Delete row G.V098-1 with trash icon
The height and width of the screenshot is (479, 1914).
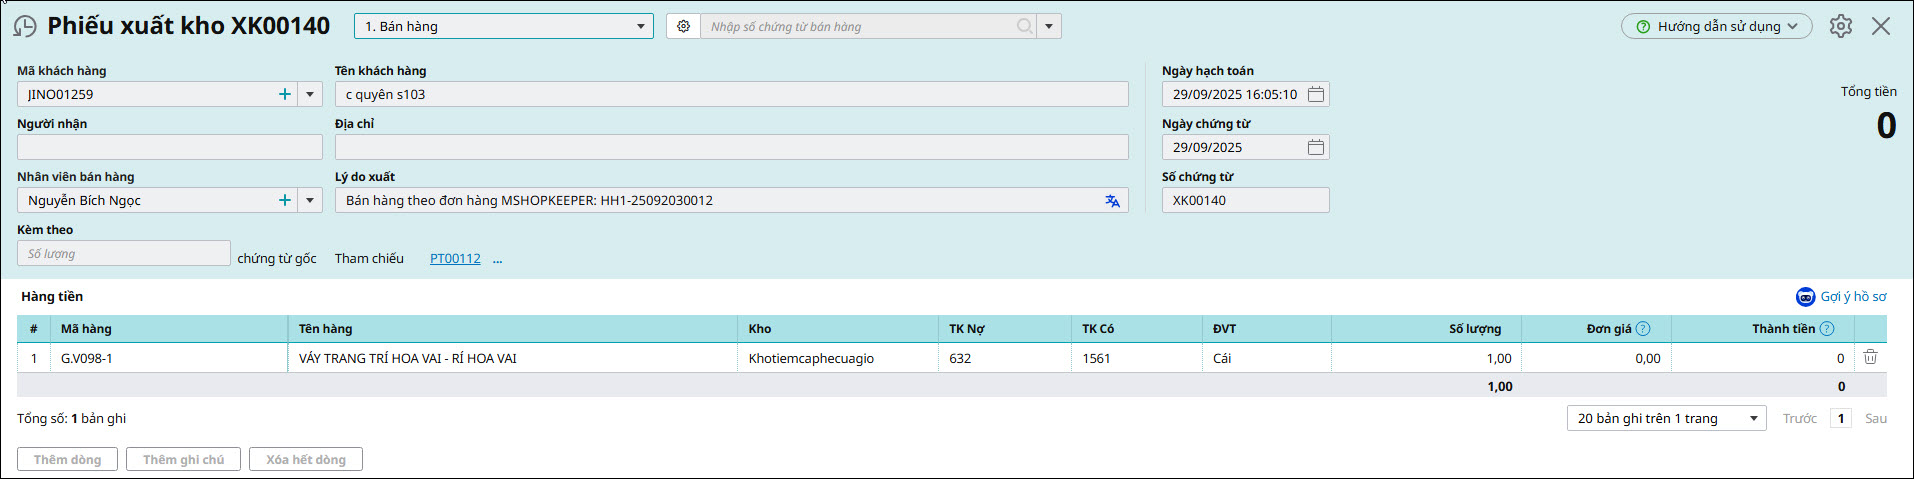click(x=1870, y=357)
